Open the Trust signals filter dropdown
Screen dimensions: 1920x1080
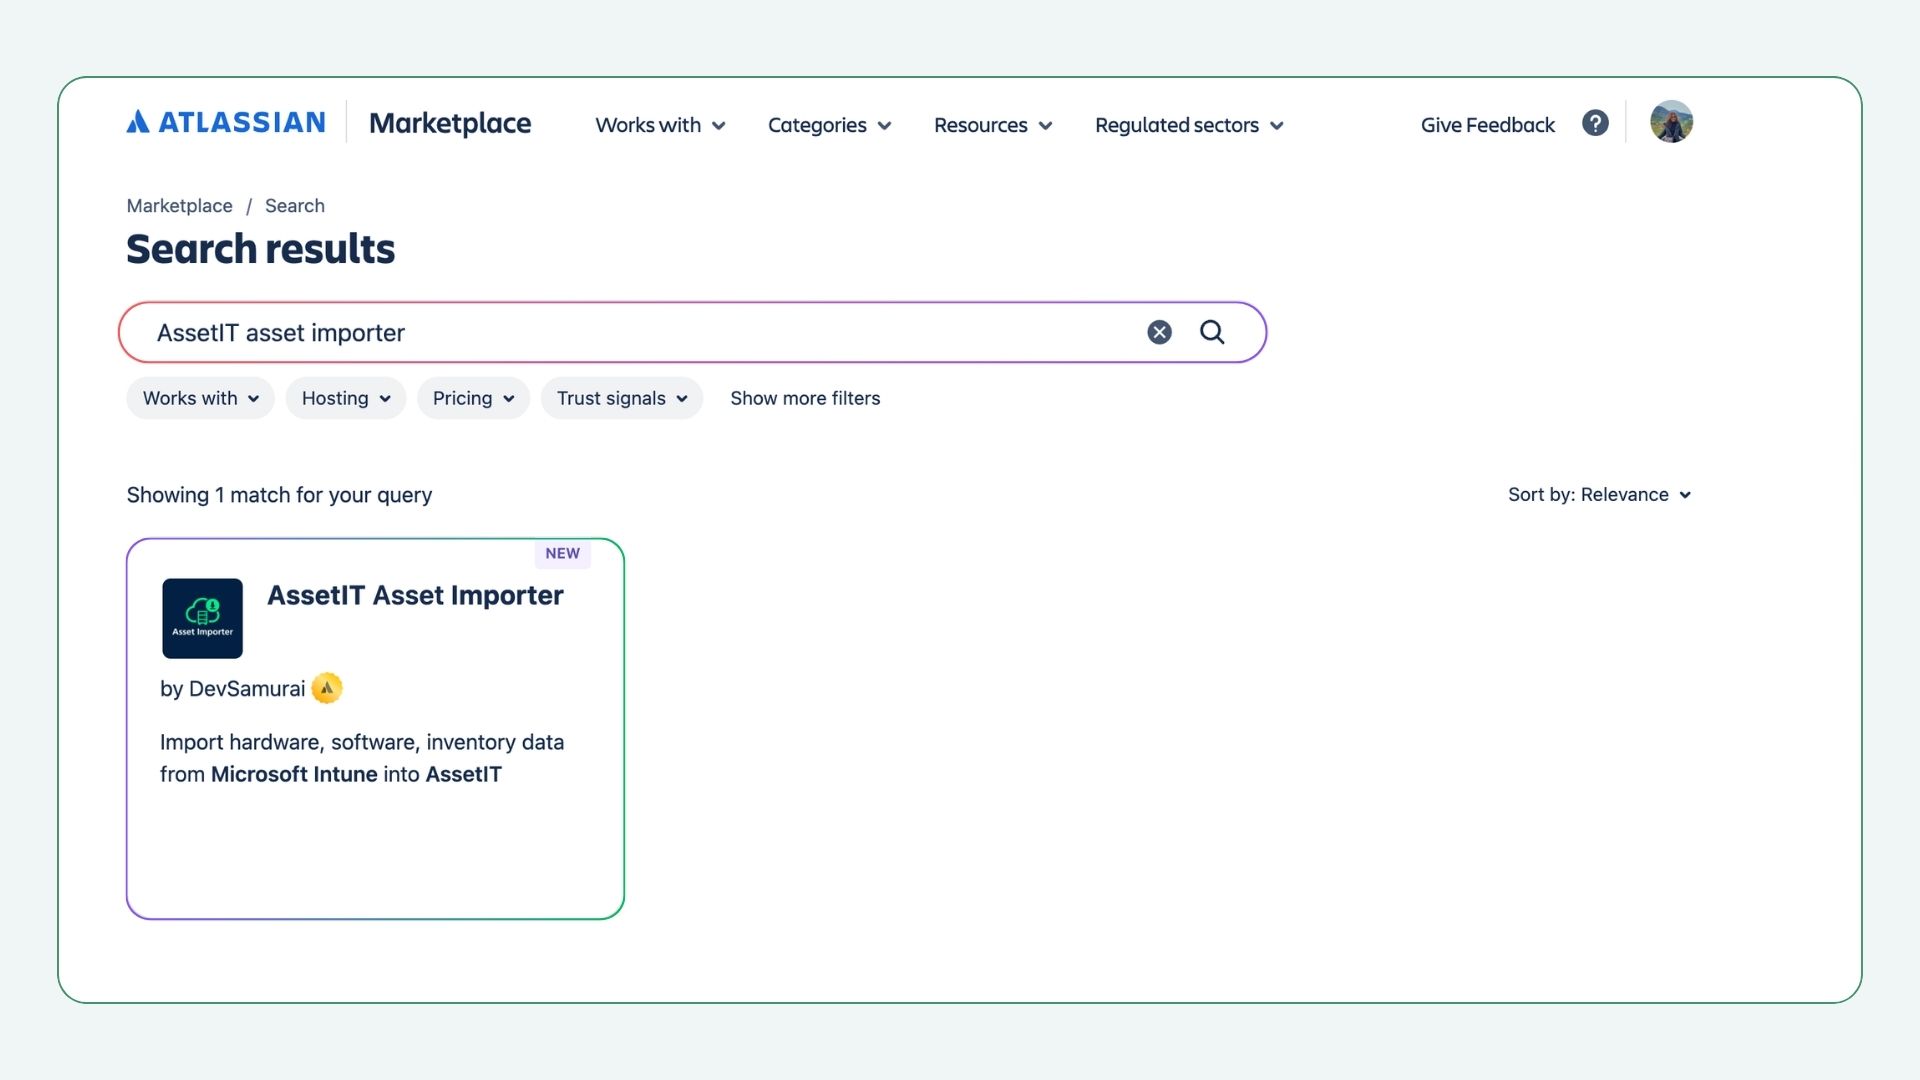click(x=622, y=398)
